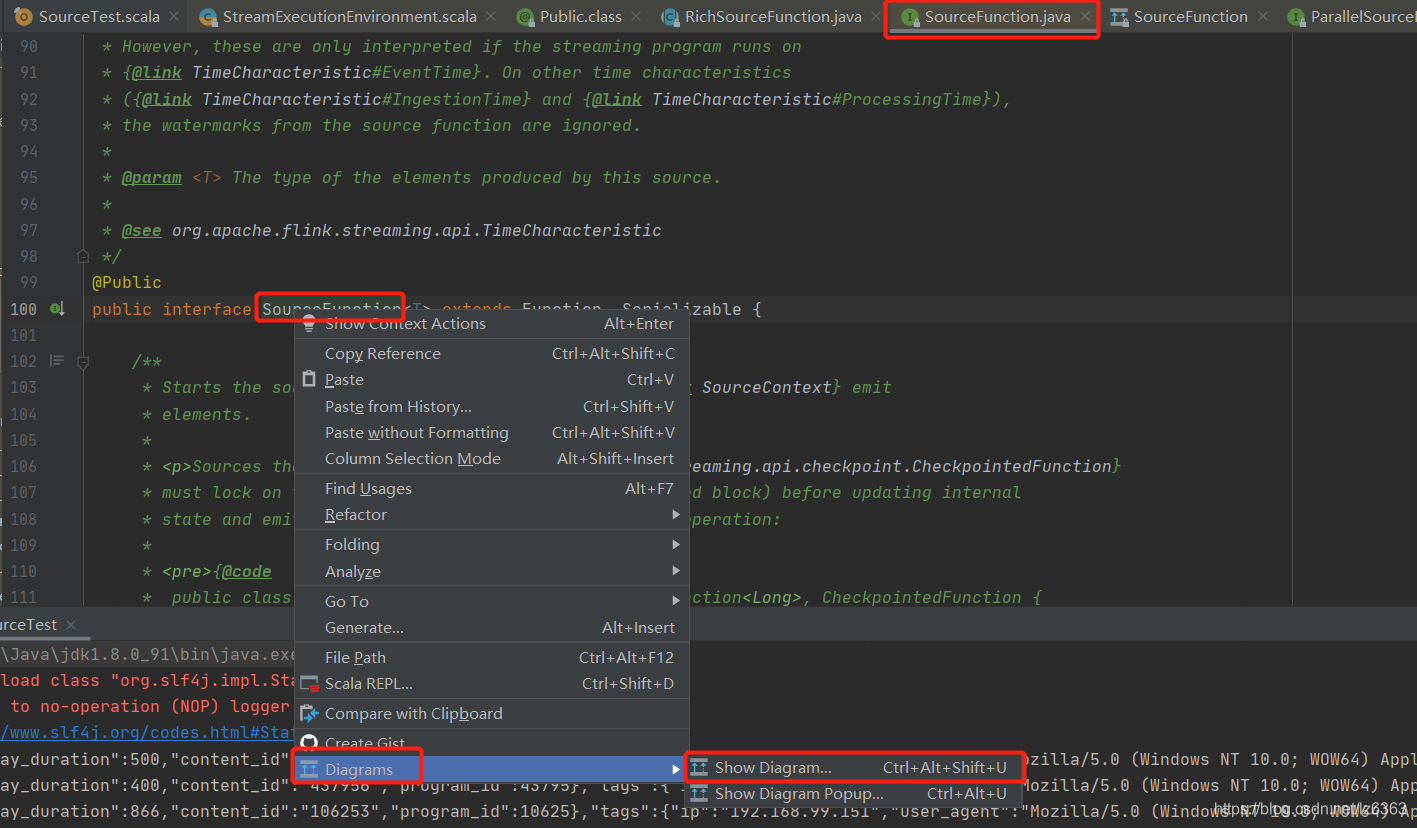Click the class icon on RichSourceFunction.java tab
This screenshot has width=1417, height=828.
pos(670,17)
